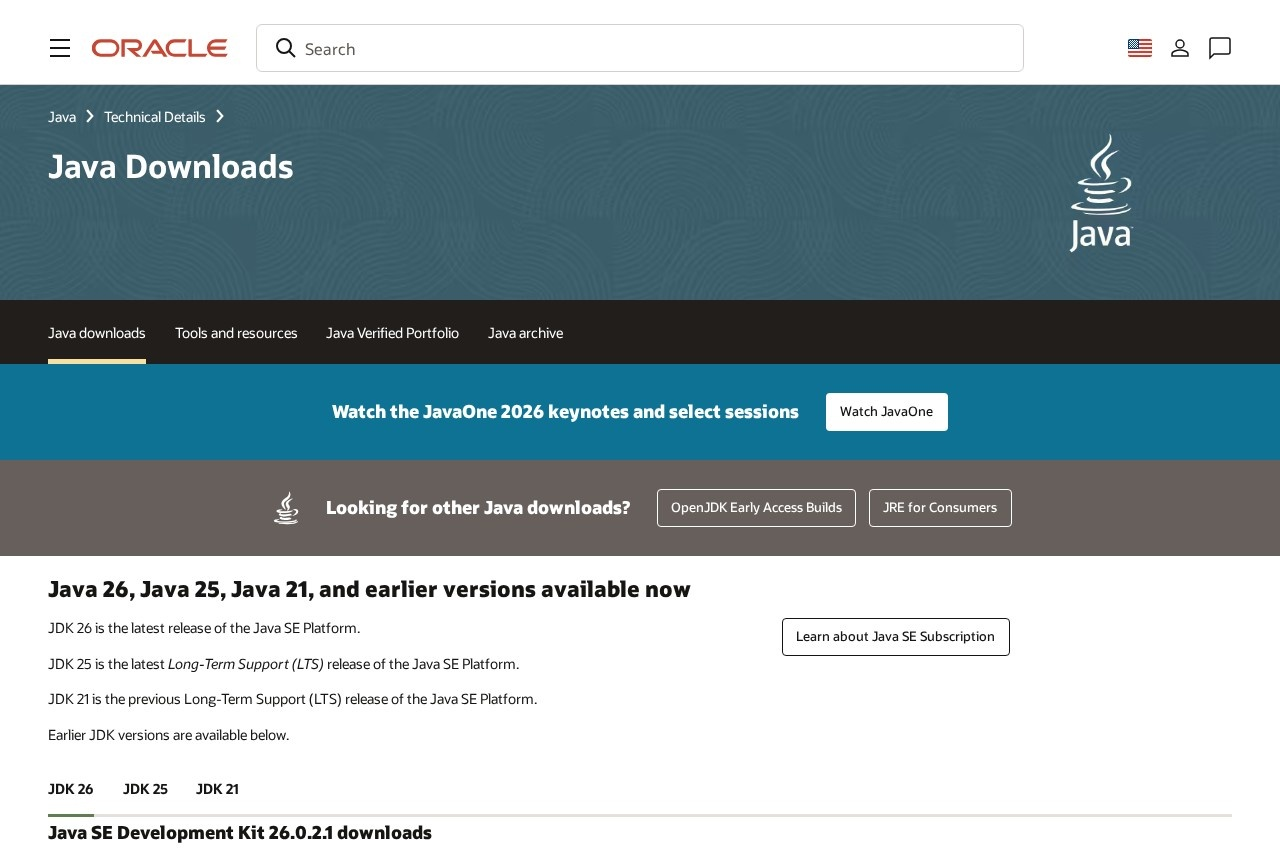Click 'JDK 26 is the latest release' line

pyautogui.click(x=204, y=628)
